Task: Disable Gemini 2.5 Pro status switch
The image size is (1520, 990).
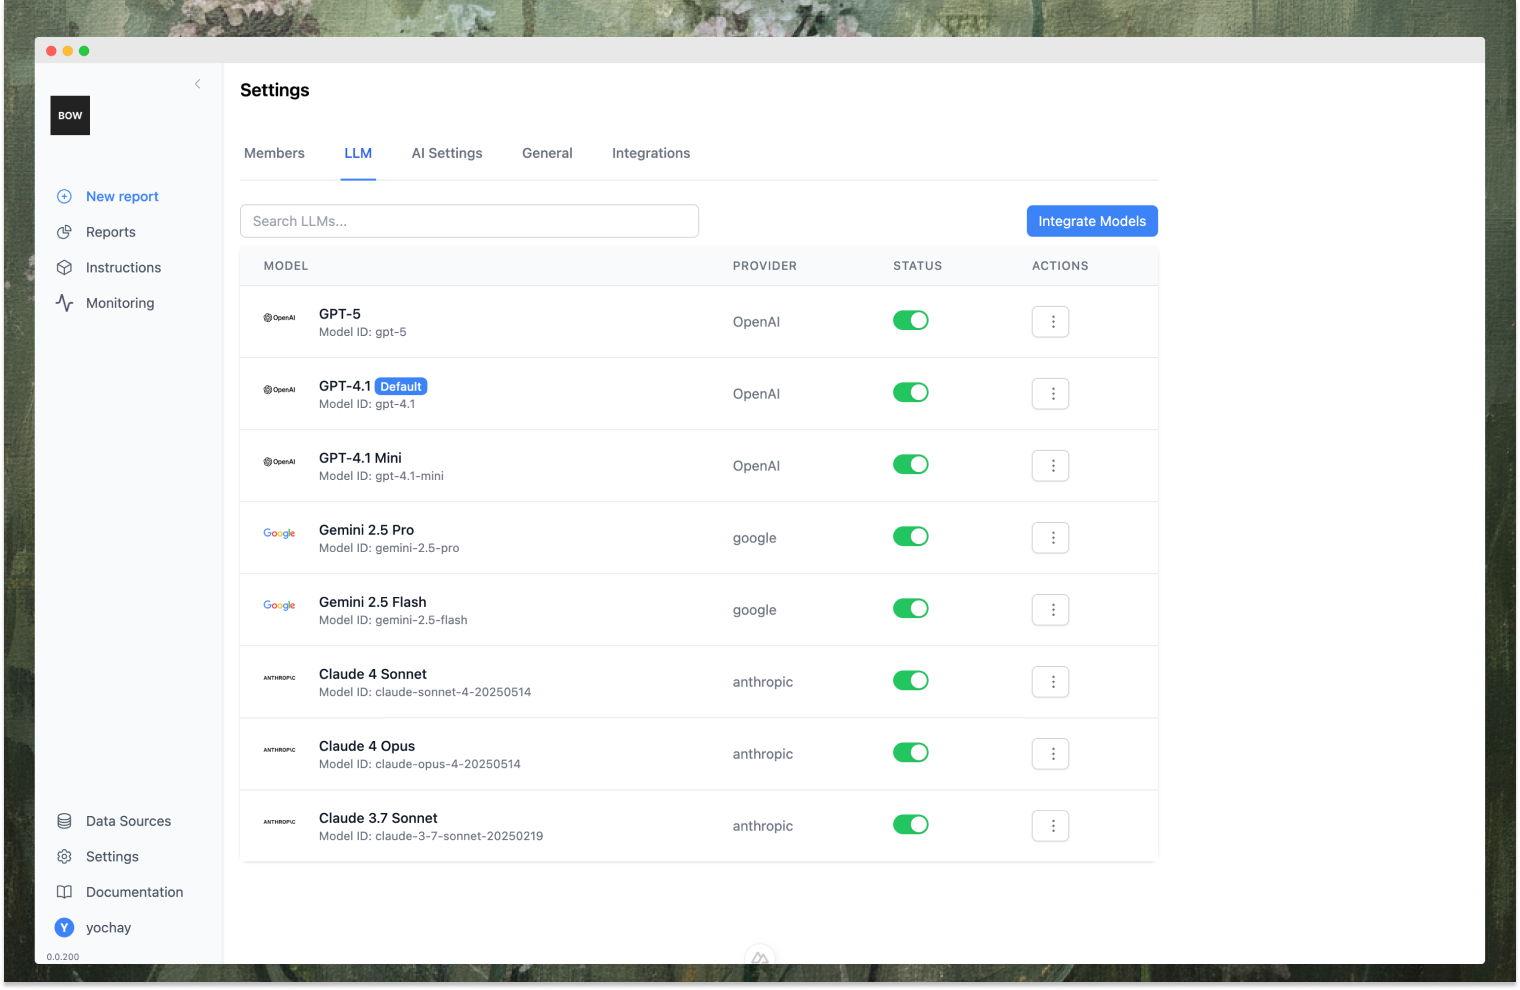Action: coord(911,536)
